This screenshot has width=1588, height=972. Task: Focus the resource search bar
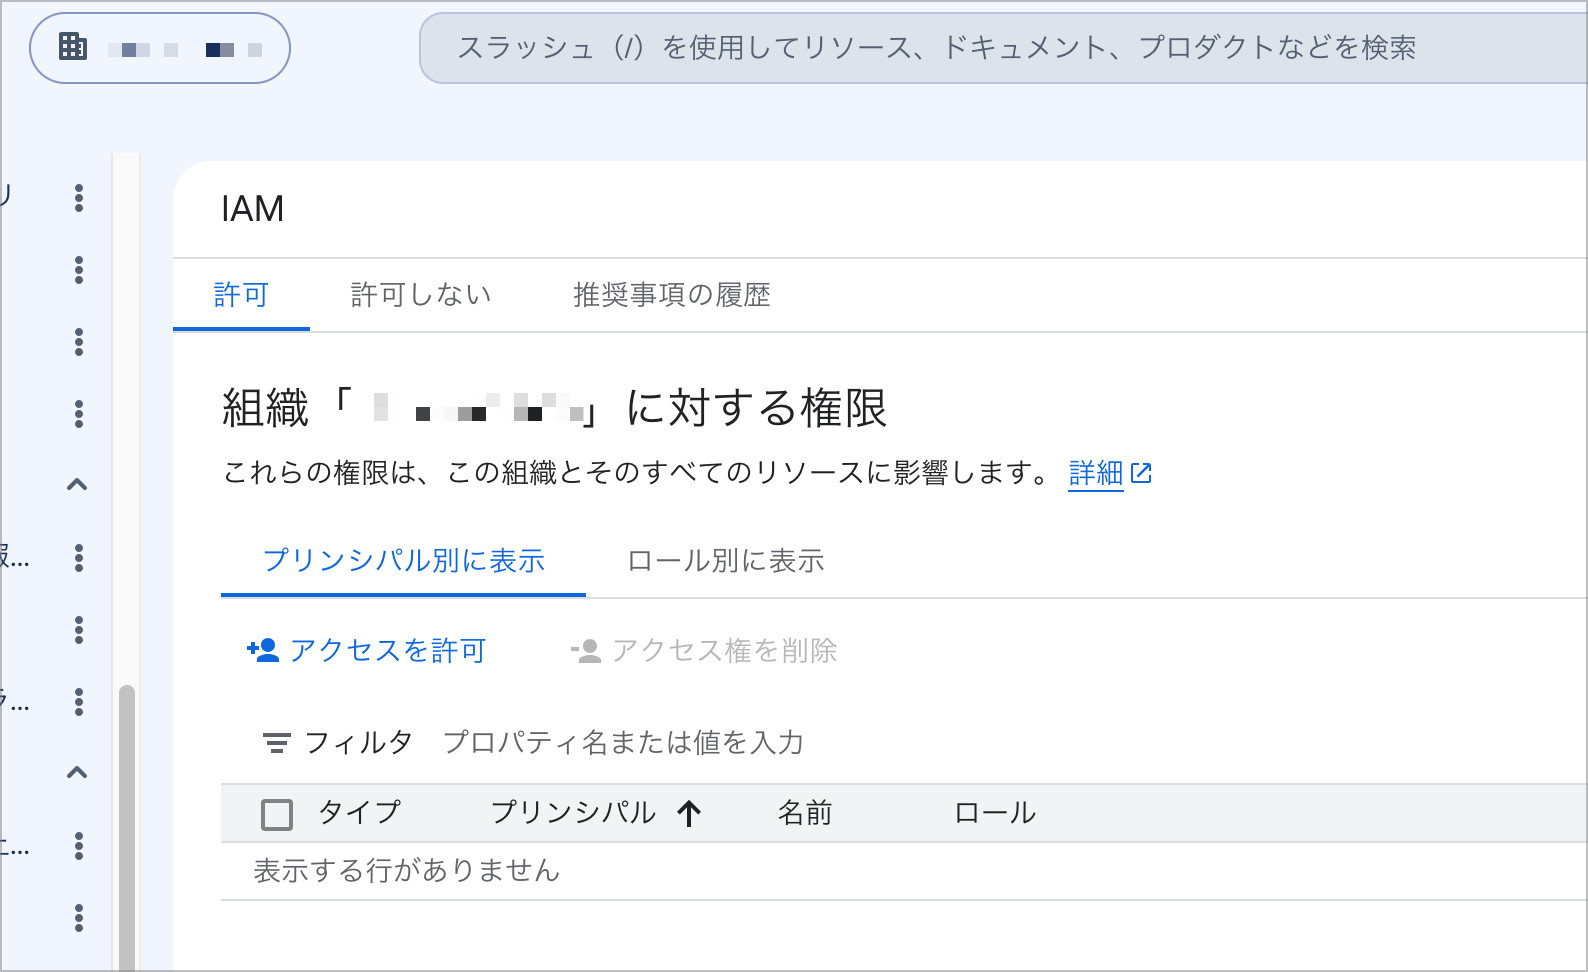[1003, 48]
